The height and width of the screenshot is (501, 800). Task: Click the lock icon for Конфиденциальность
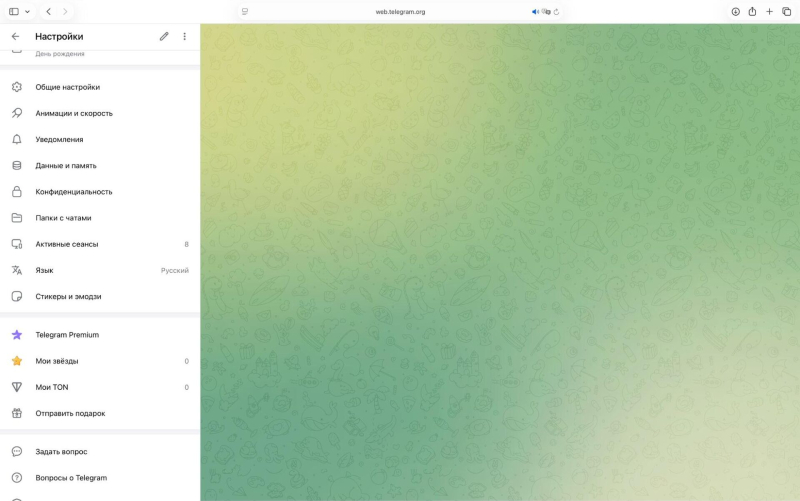16,191
